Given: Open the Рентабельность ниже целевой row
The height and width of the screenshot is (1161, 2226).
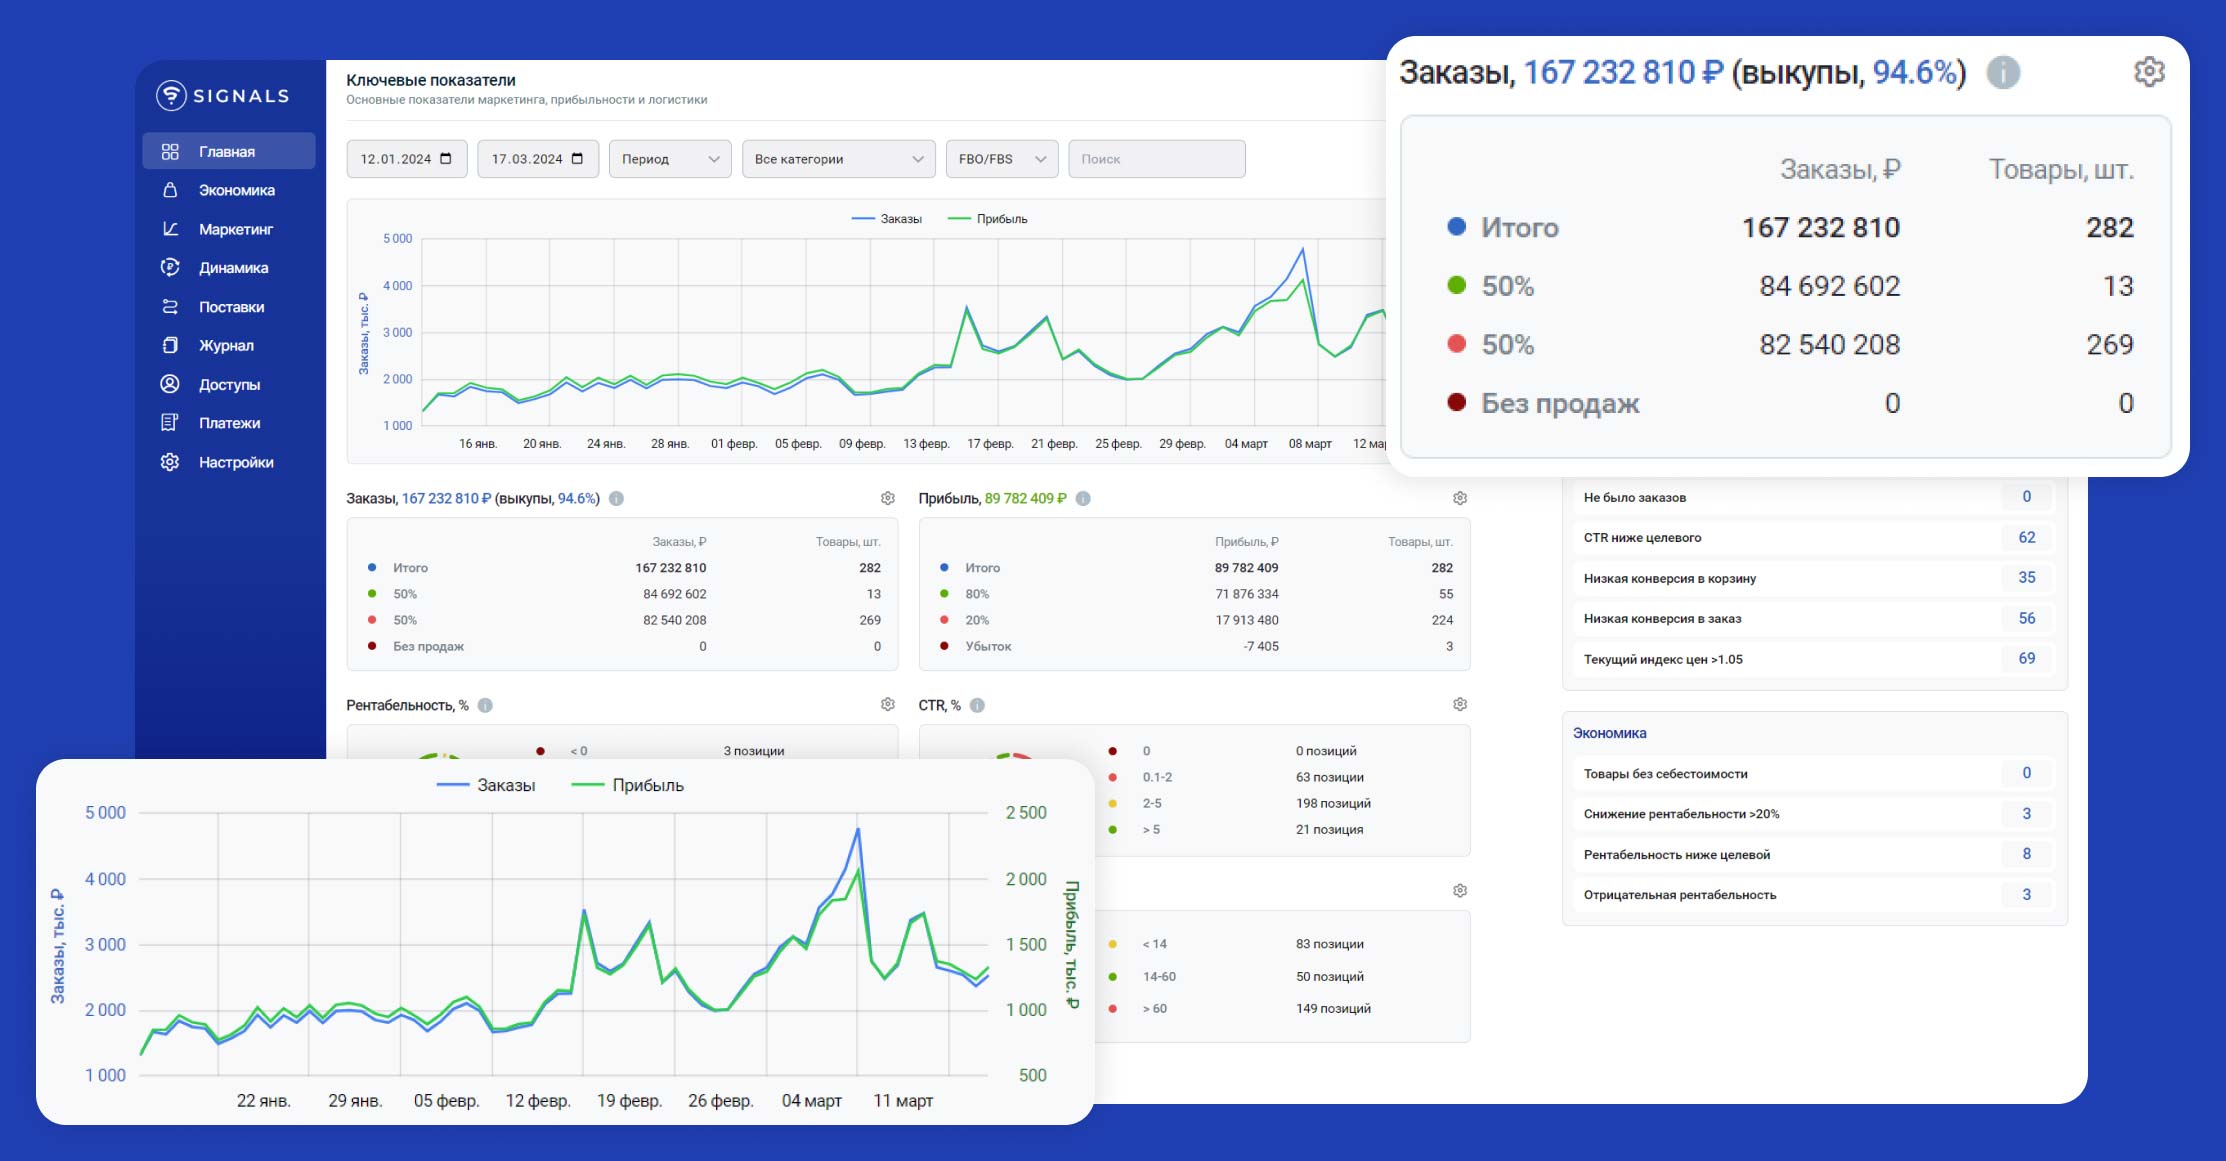Looking at the screenshot, I should tap(1814, 854).
